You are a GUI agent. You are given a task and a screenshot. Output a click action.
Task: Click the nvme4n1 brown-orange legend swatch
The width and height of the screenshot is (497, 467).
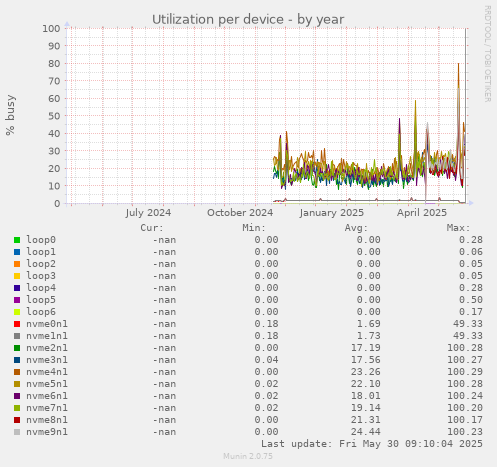17,372
